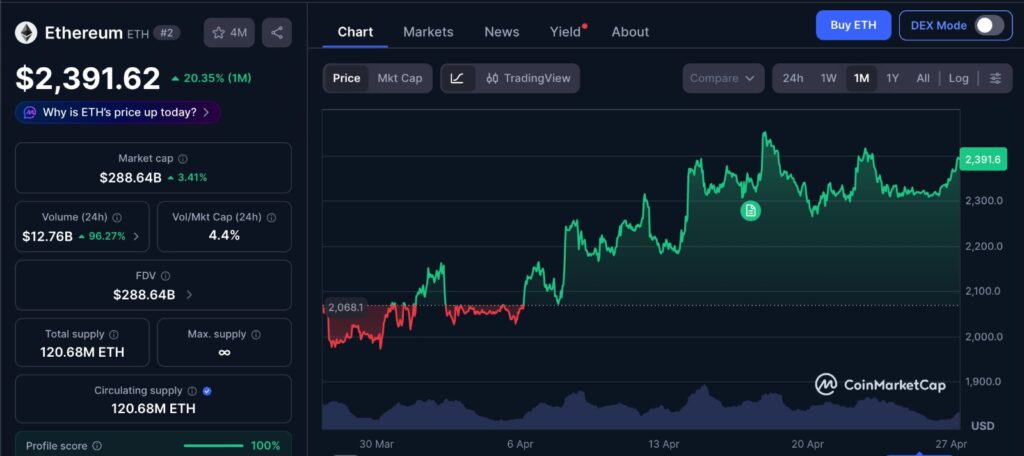
Task: Open the share icon button
Action: tap(277, 33)
